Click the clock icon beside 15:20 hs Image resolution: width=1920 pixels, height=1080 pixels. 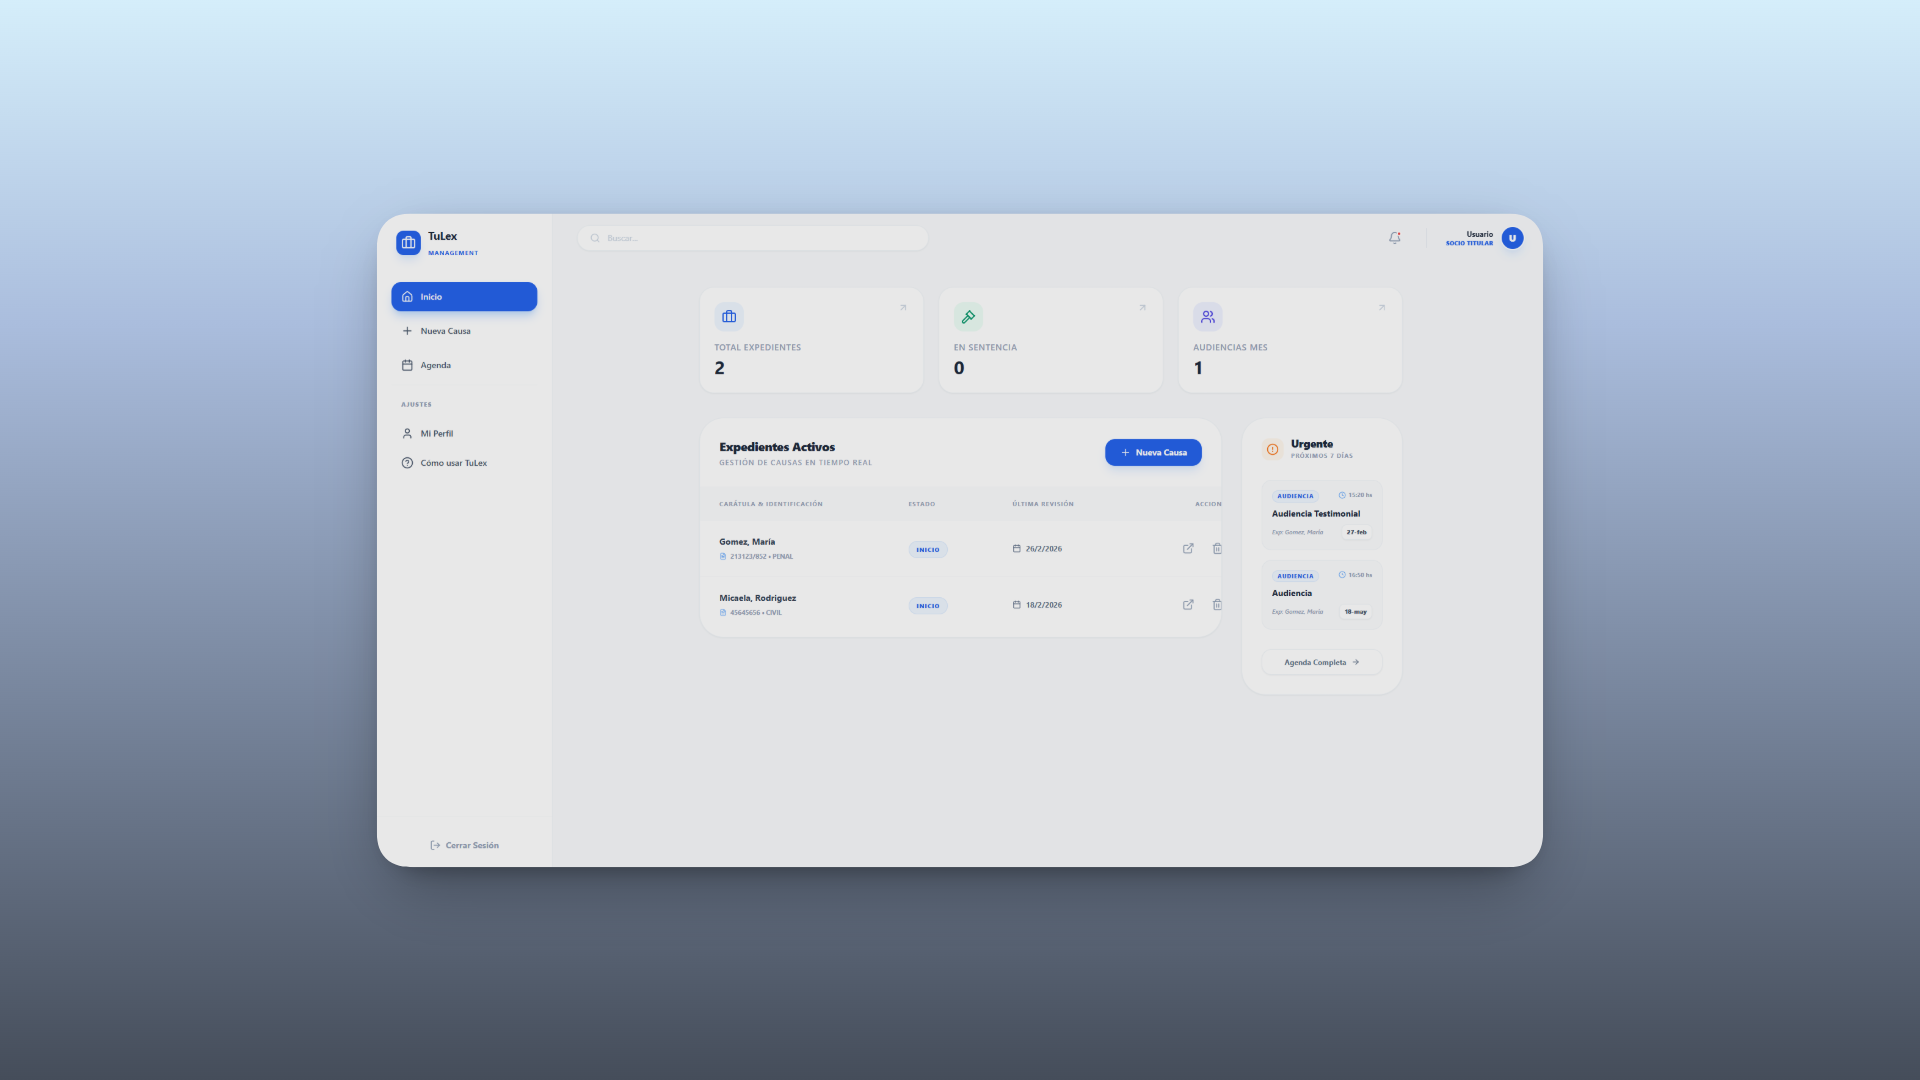1342,495
